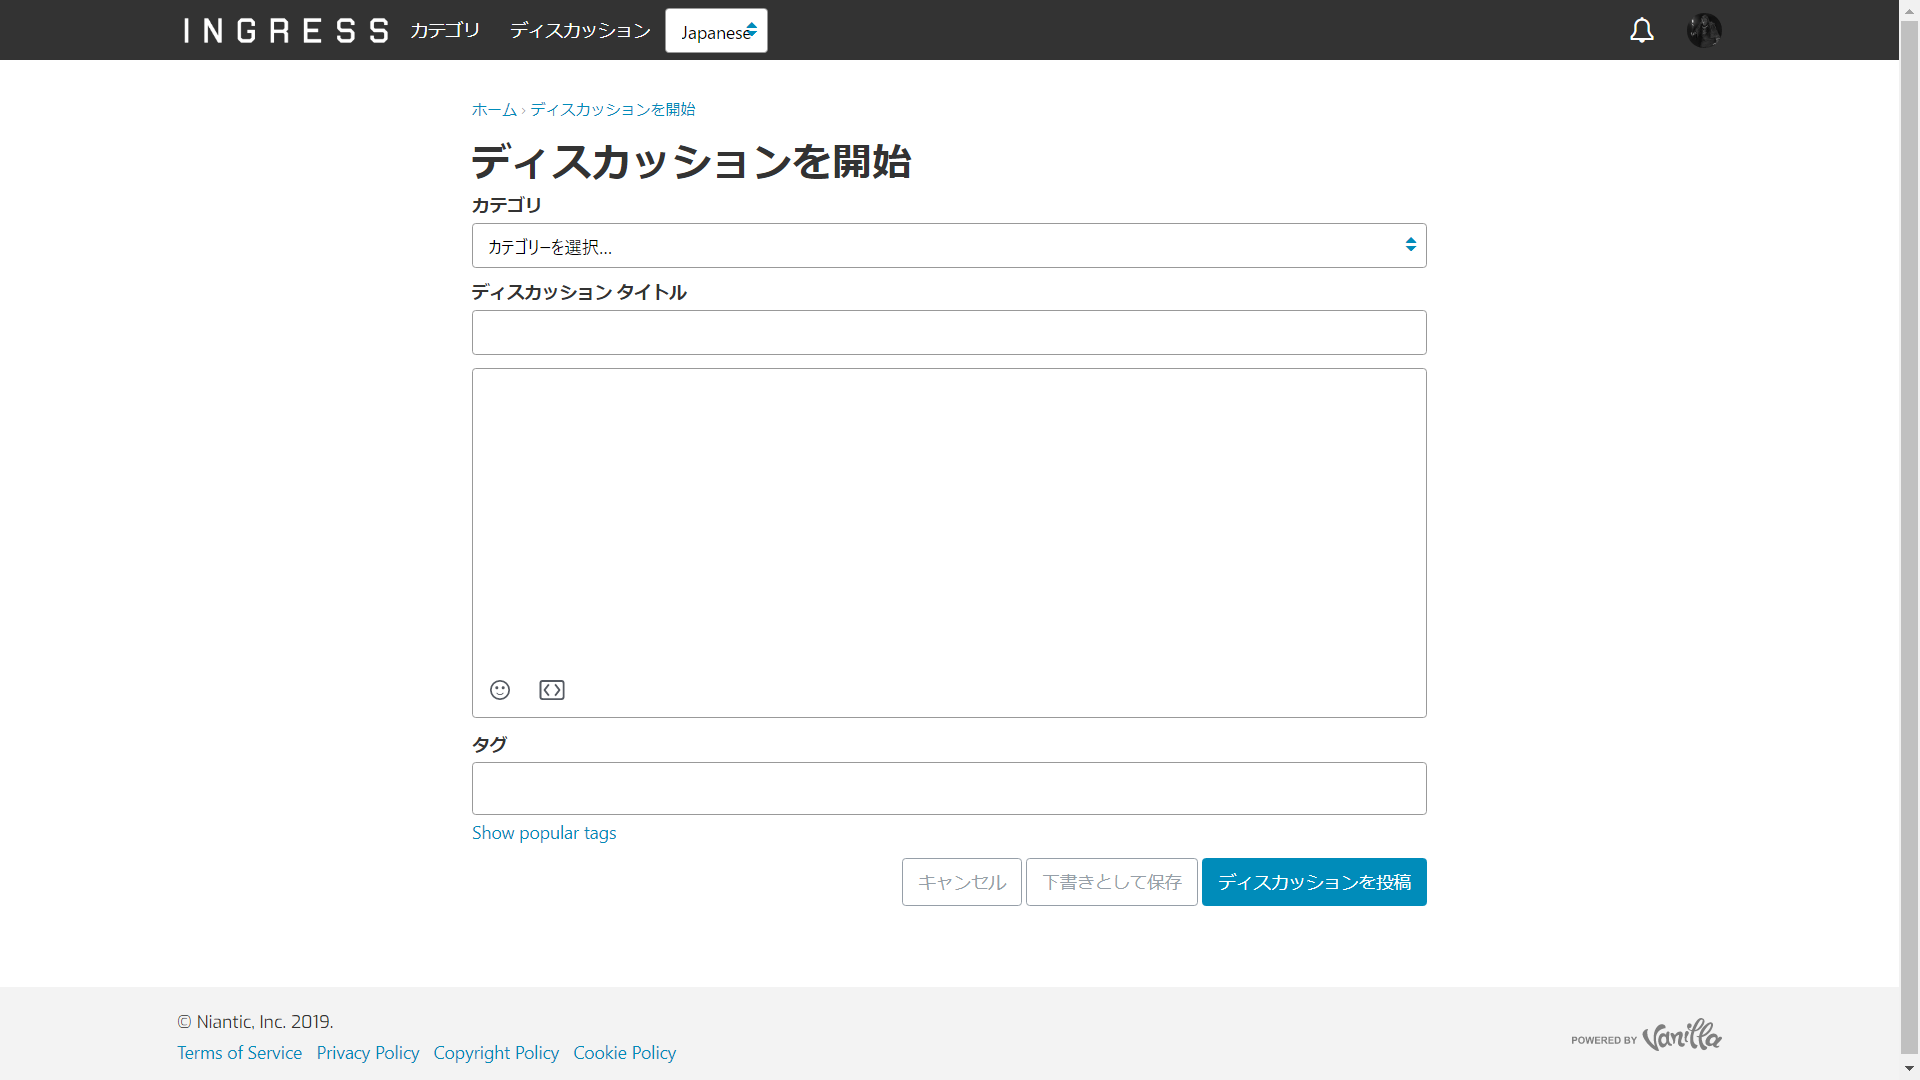The image size is (1920, 1080).
Task: Open the ディスカッション menu
Action: tap(579, 30)
